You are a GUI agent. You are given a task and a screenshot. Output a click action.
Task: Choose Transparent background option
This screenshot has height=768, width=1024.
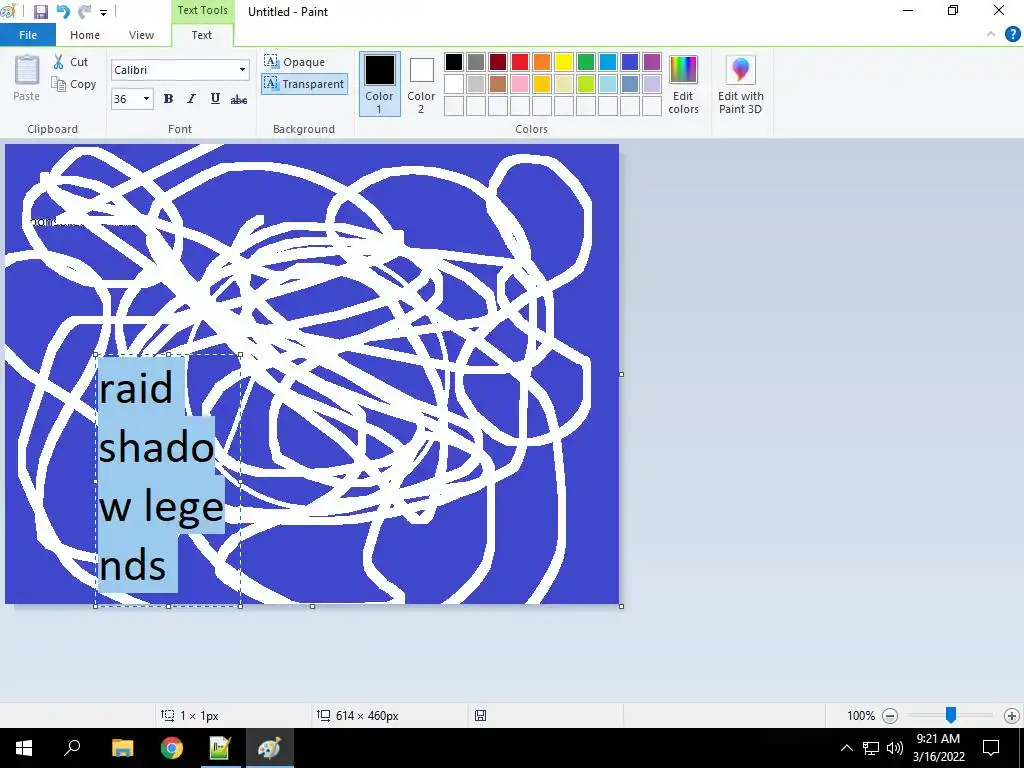304,84
